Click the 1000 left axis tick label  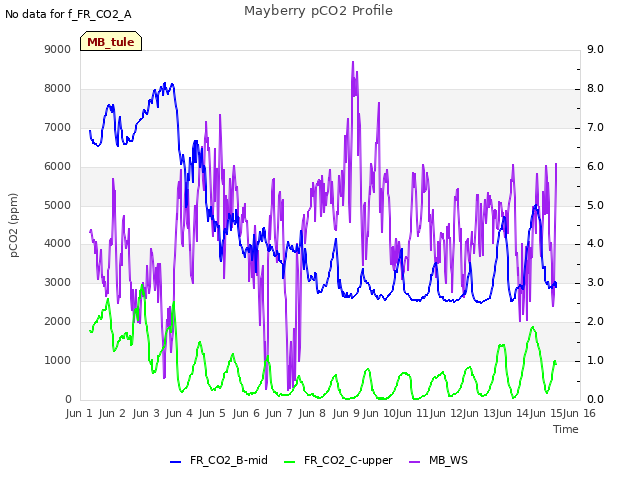point(58,360)
